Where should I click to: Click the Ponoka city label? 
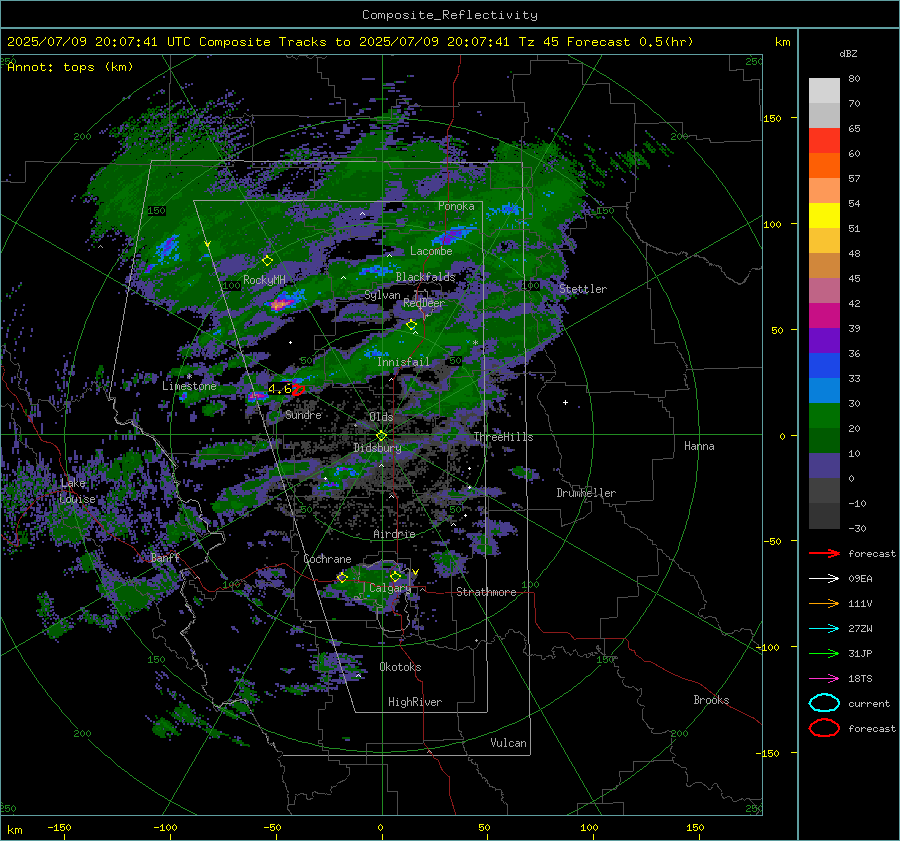[456, 206]
